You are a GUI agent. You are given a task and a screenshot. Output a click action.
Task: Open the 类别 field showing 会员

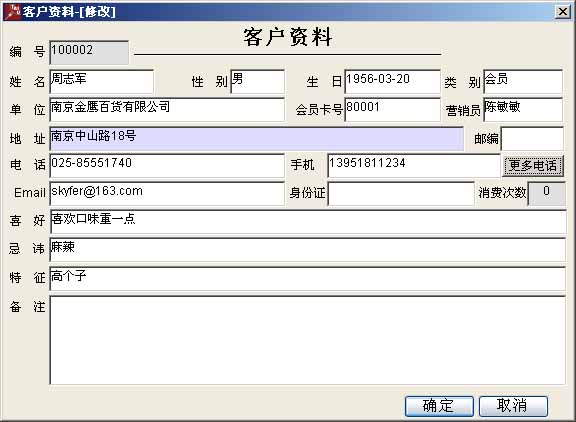coord(523,82)
